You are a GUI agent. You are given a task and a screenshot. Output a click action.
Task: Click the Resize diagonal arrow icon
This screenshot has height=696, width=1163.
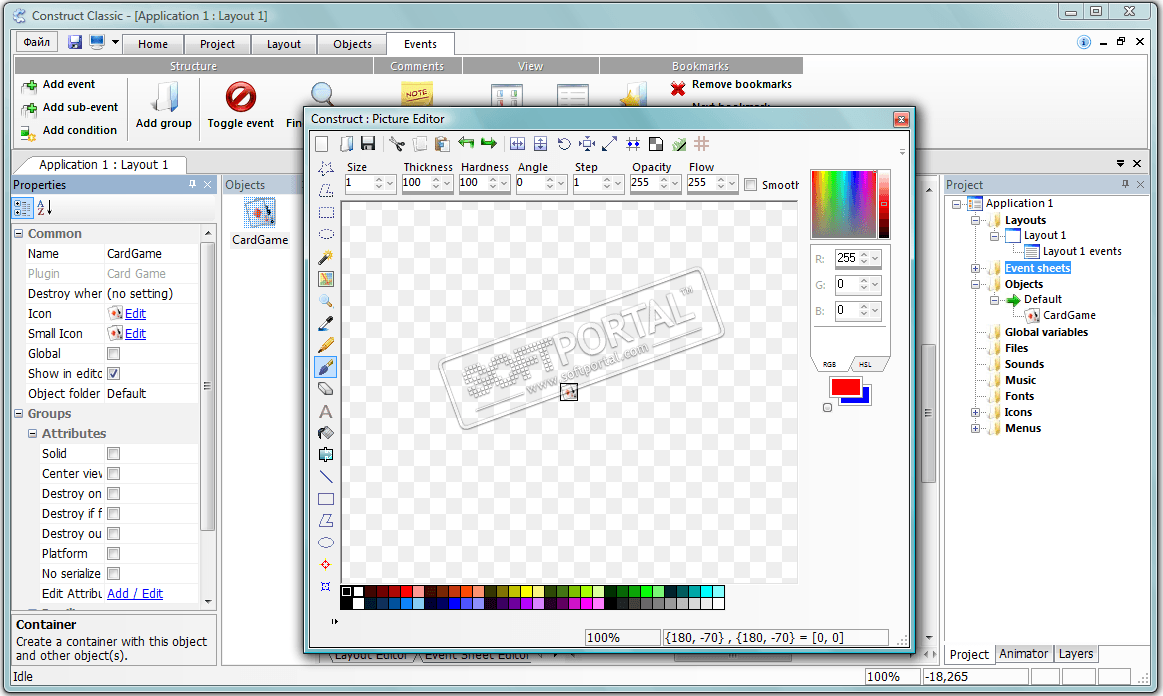(x=610, y=144)
